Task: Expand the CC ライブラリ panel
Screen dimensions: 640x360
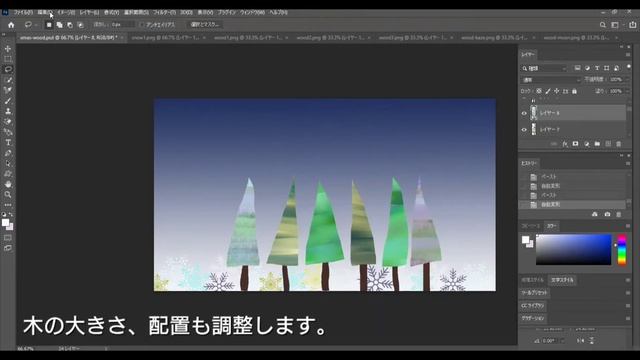Action: [532, 305]
